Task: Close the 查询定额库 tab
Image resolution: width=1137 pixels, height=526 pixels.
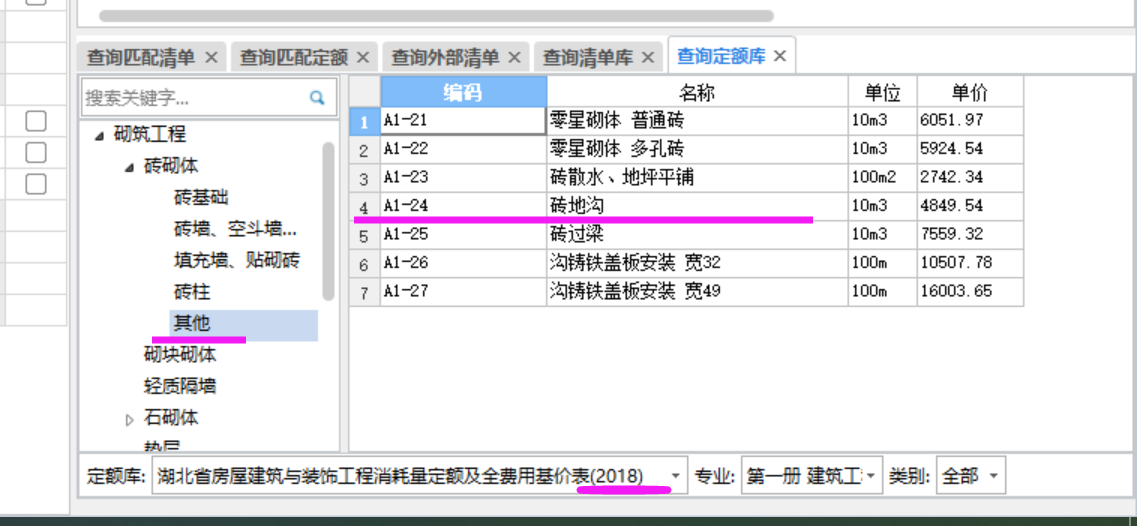Action: (x=780, y=56)
